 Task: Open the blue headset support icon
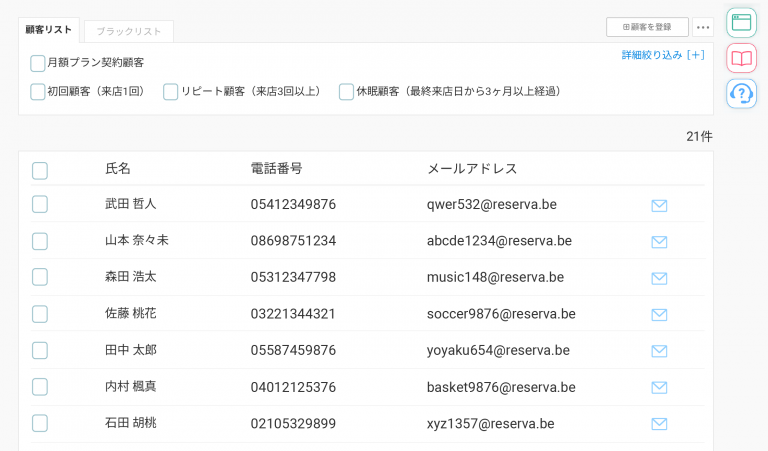tap(741, 94)
